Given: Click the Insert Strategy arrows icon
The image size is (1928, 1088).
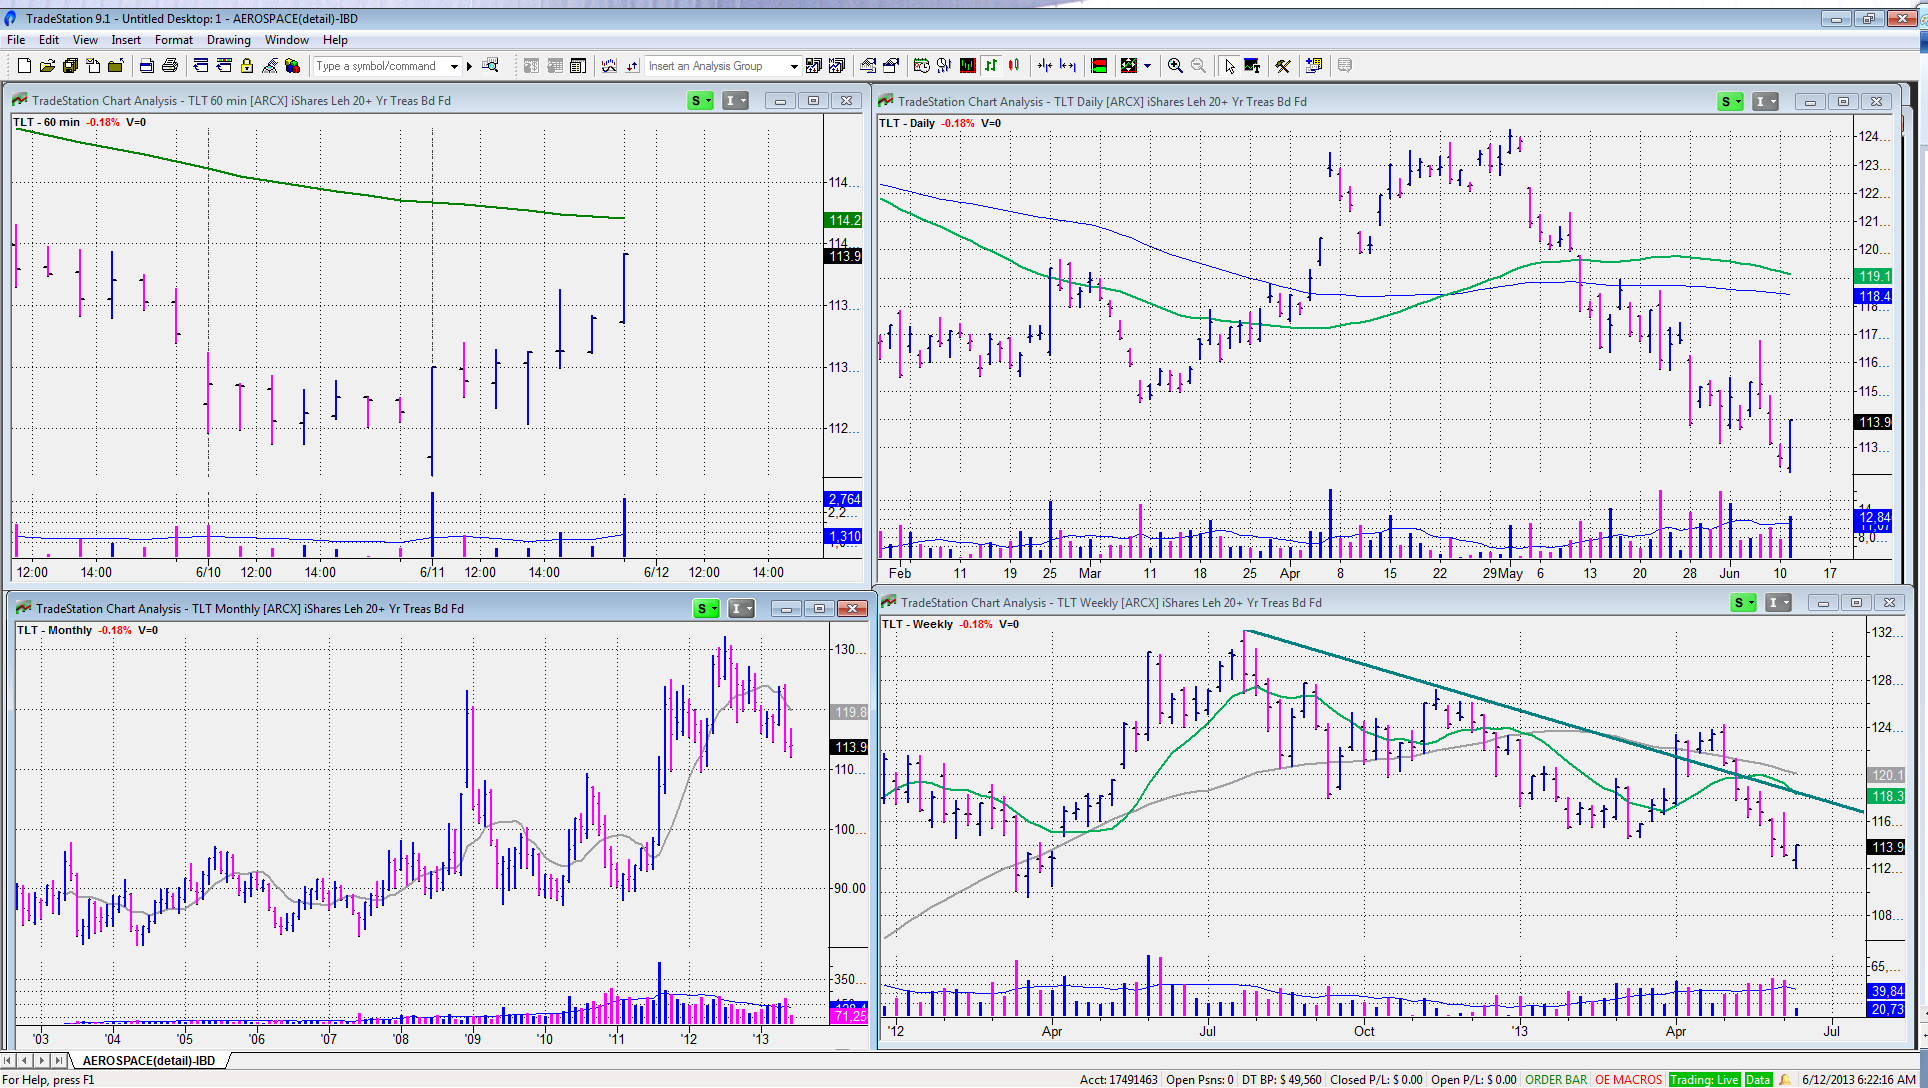Looking at the screenshot, I should click(x=632, y=66).
